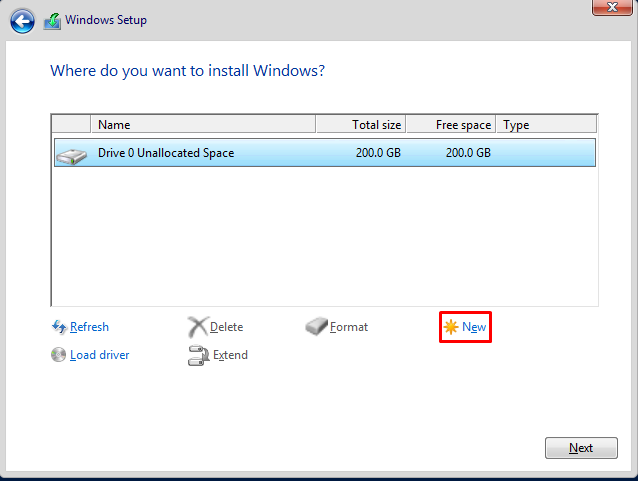Click the 200.0 GB total size value
The height and width of the screenshot is (481, 638).
coord(378,153)
